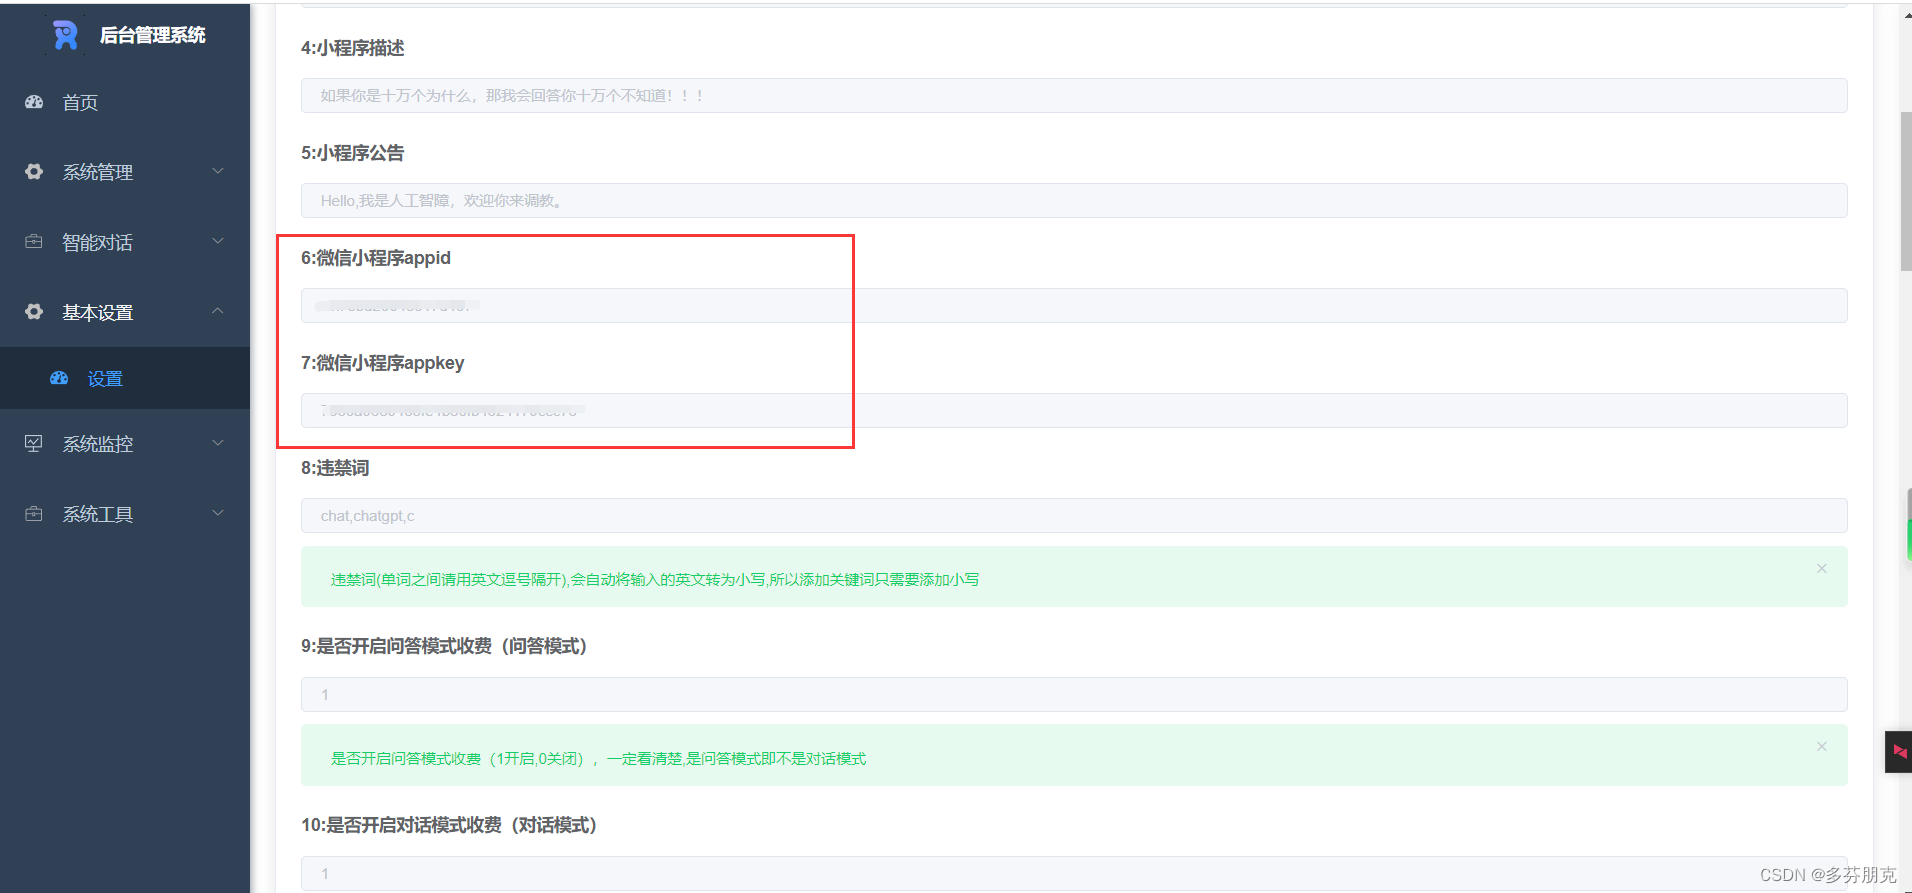The width and height of the screenshot is (1912, 893).
Task: Open the 系统监控 menu
Action: pyautogui.click(x=125, y=443)
